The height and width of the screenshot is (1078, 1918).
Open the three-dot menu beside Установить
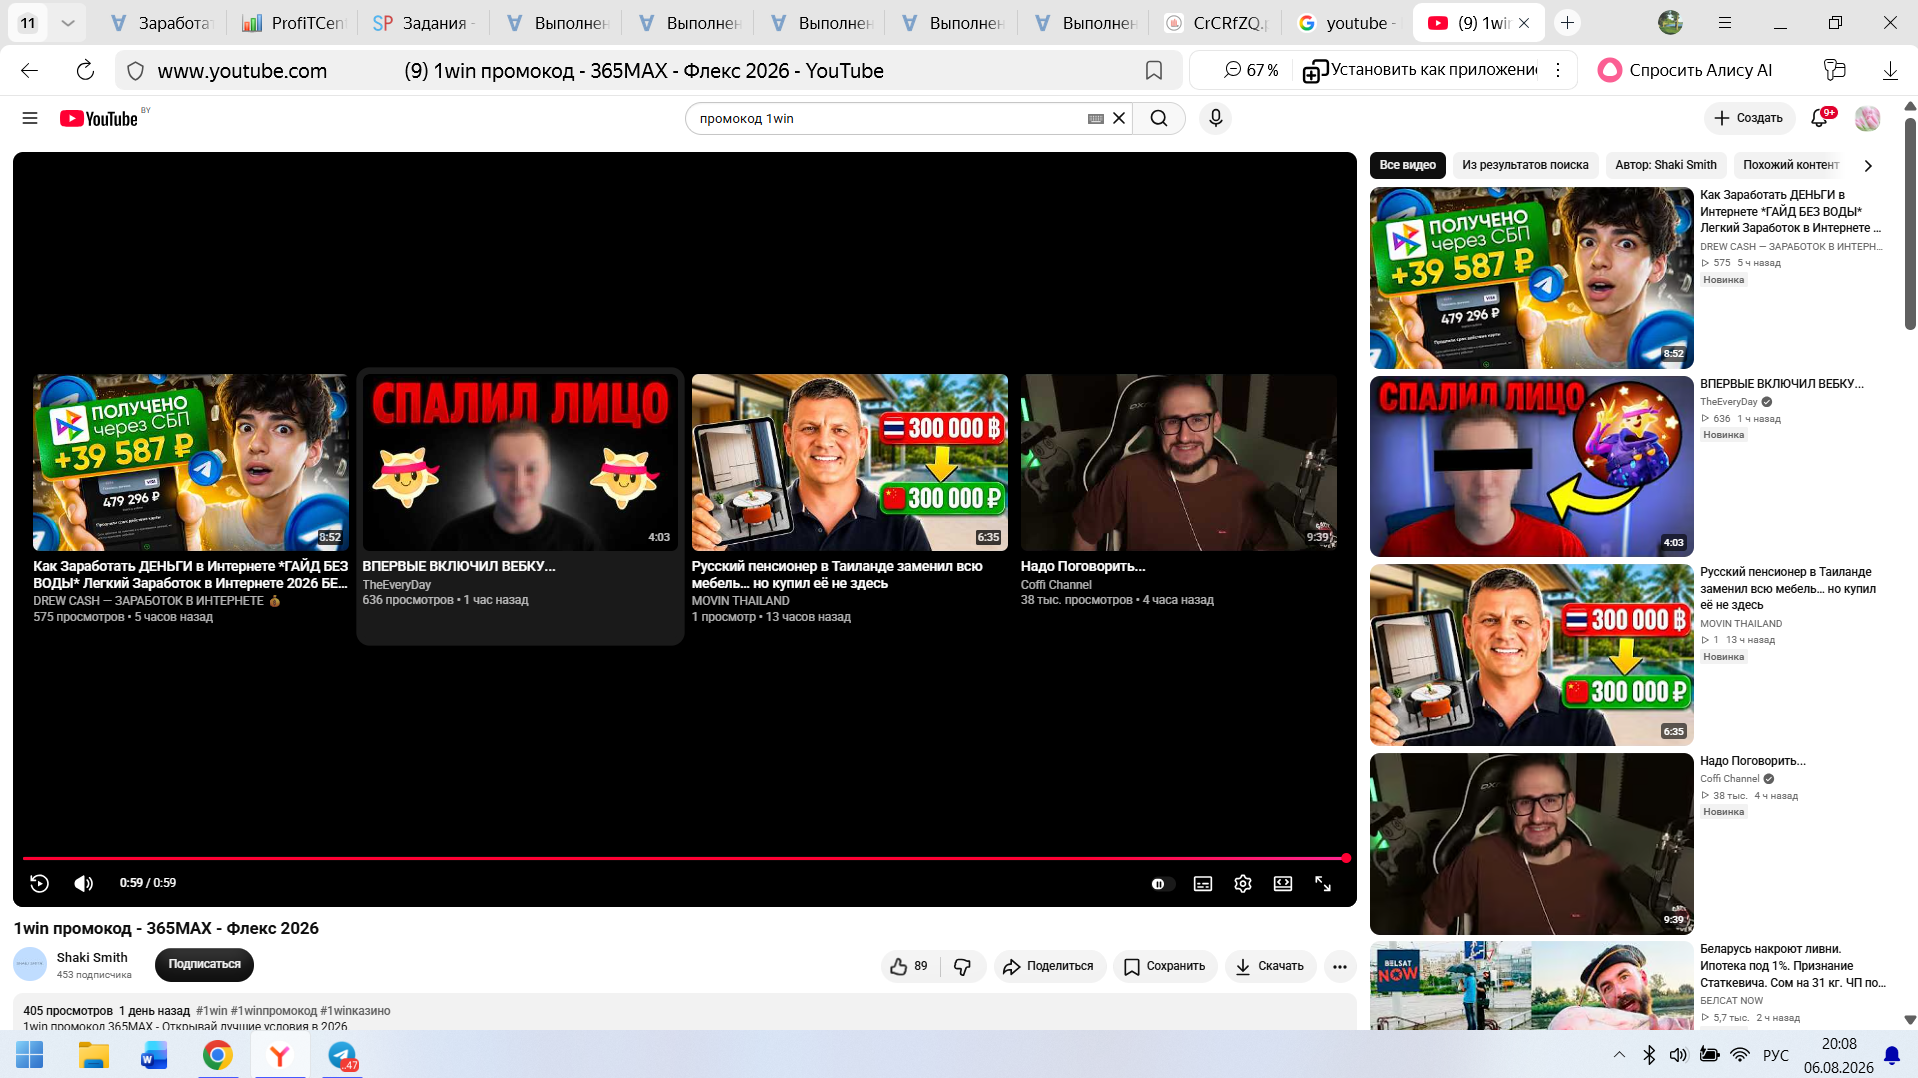click(x=1558, y=70)
